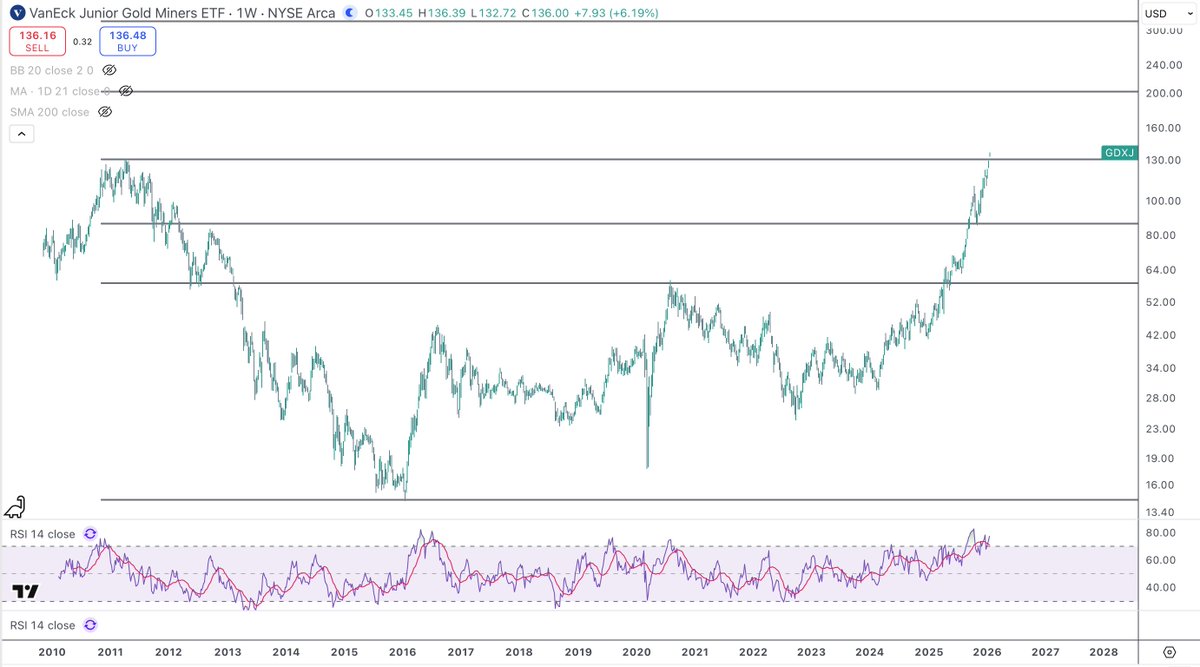Toggle visibility of SMA 200 close
1200x667 pixels.
105,112
